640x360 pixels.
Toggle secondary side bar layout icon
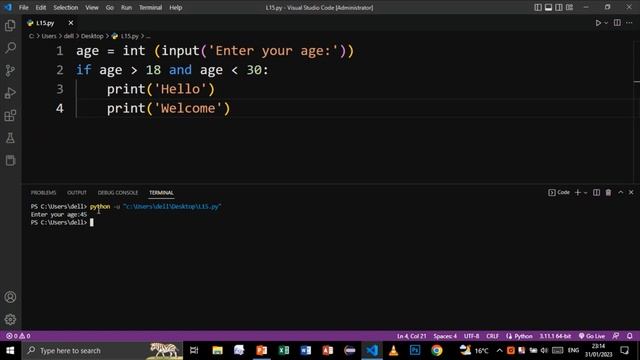[x=559, y=7]
